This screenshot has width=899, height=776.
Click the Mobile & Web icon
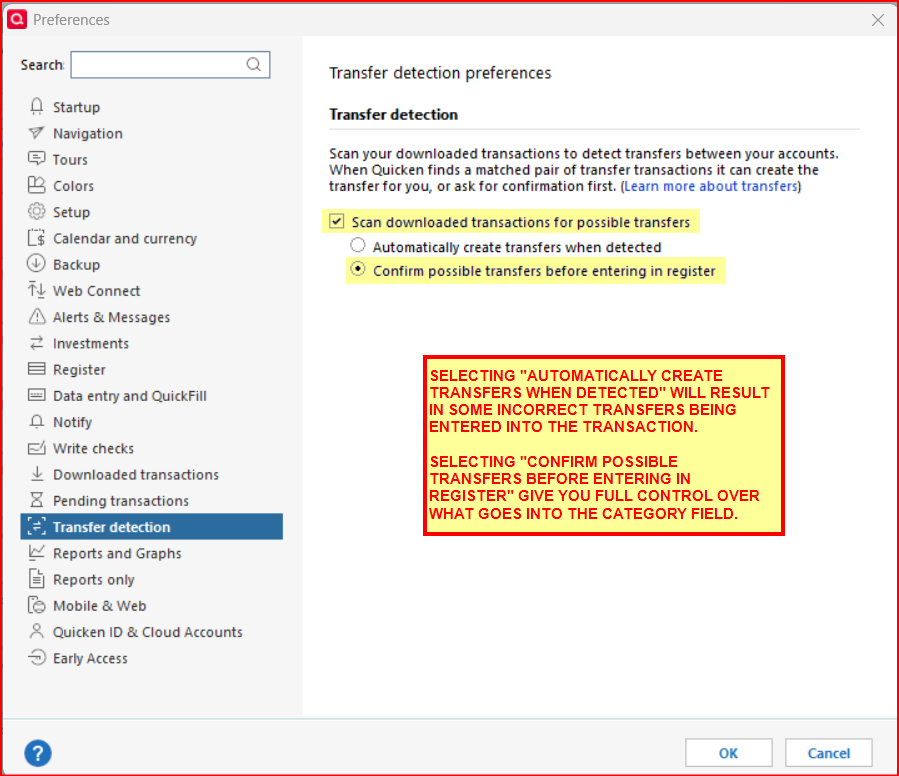point(37,605)
